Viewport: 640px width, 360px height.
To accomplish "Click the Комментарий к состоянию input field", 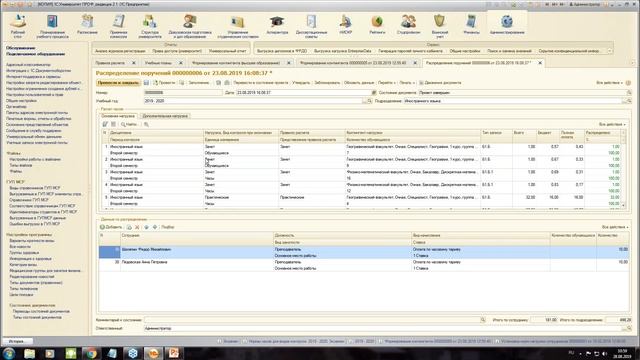I will click(312, 320).
